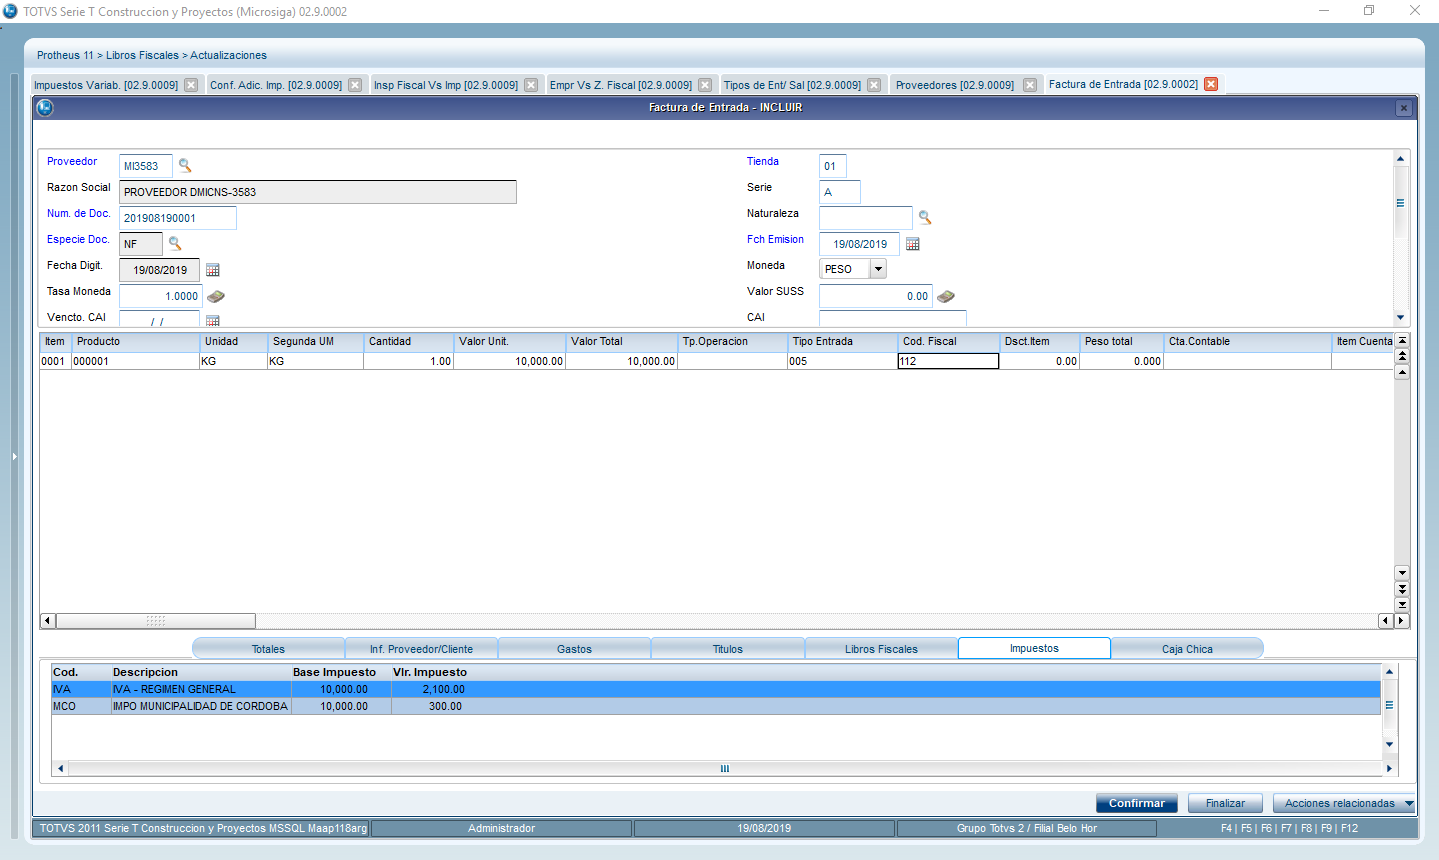The image size is (1439, 860).
Task: Open the Moneda PESO dropdown
Action: [x=878, y=269]
